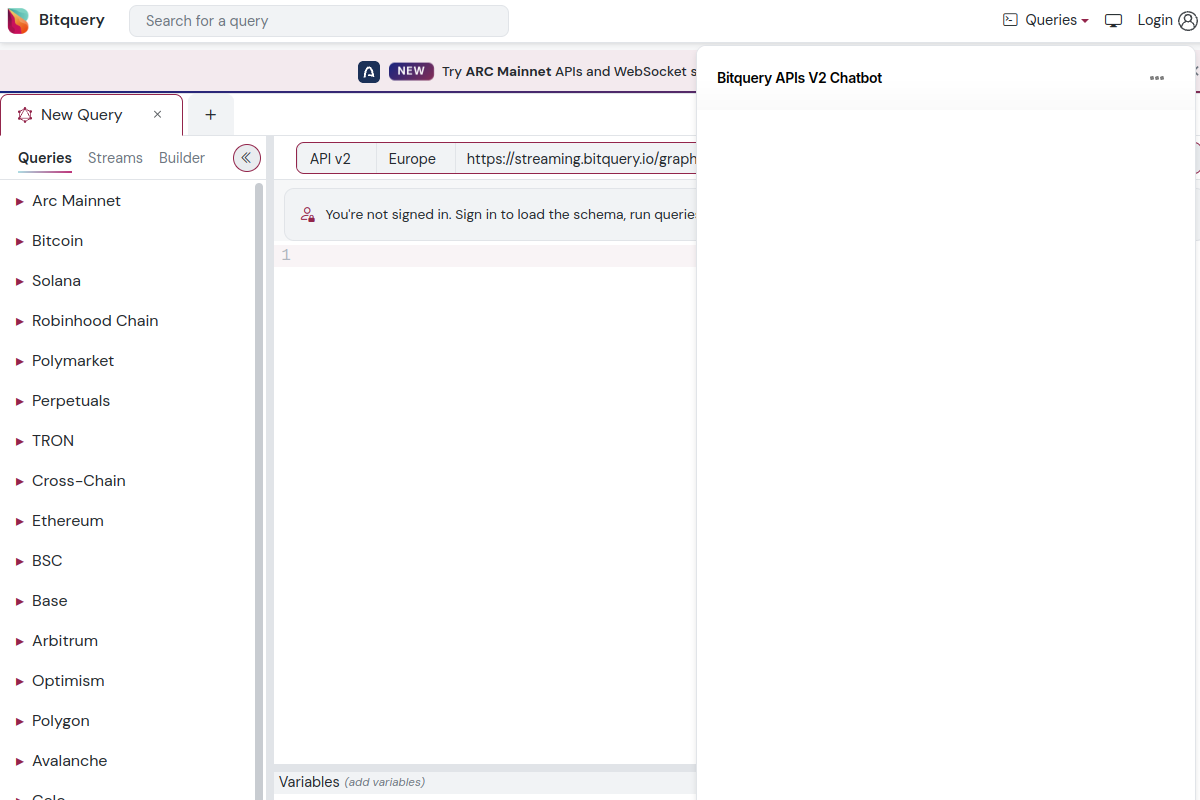Image resolution: width=1200 pixels, height=800 pixels.
Task: Expand the Robinhood Chain tree arrow
Action: click(x=19, y=321)
